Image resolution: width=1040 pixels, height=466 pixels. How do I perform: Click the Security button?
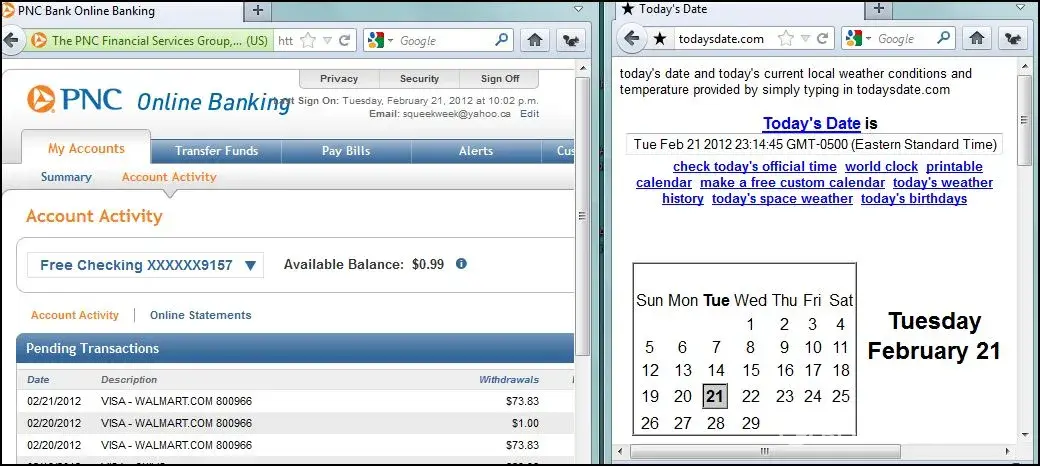pos(419,78)
